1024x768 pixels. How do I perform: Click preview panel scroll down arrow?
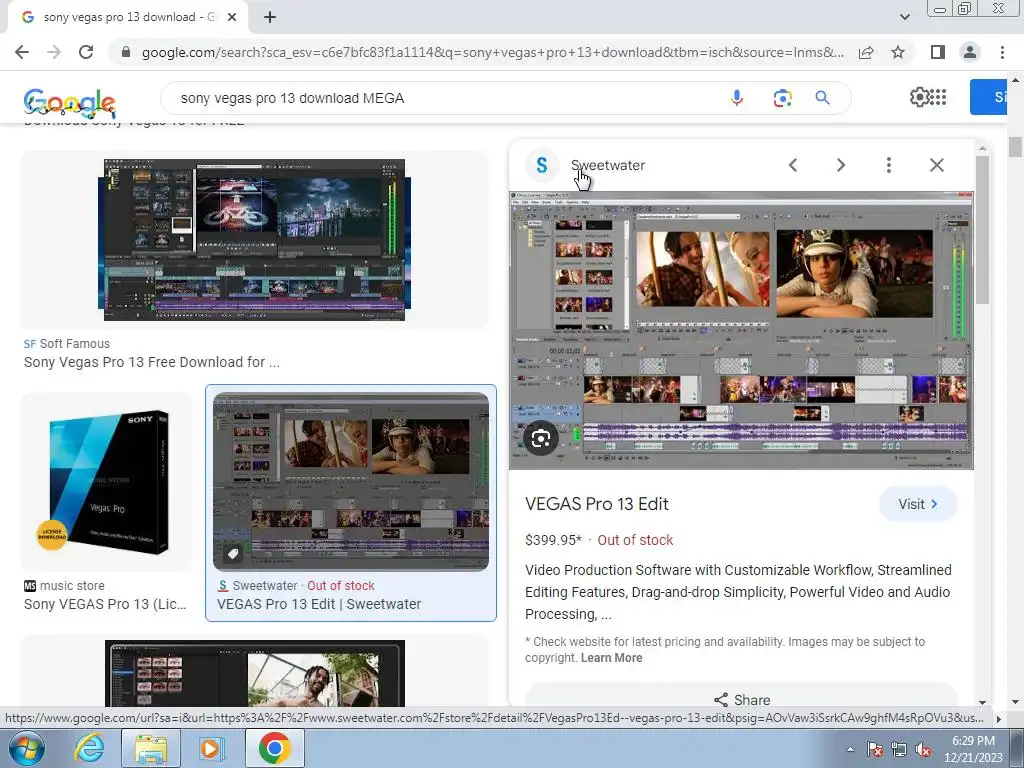coord(982,702)
